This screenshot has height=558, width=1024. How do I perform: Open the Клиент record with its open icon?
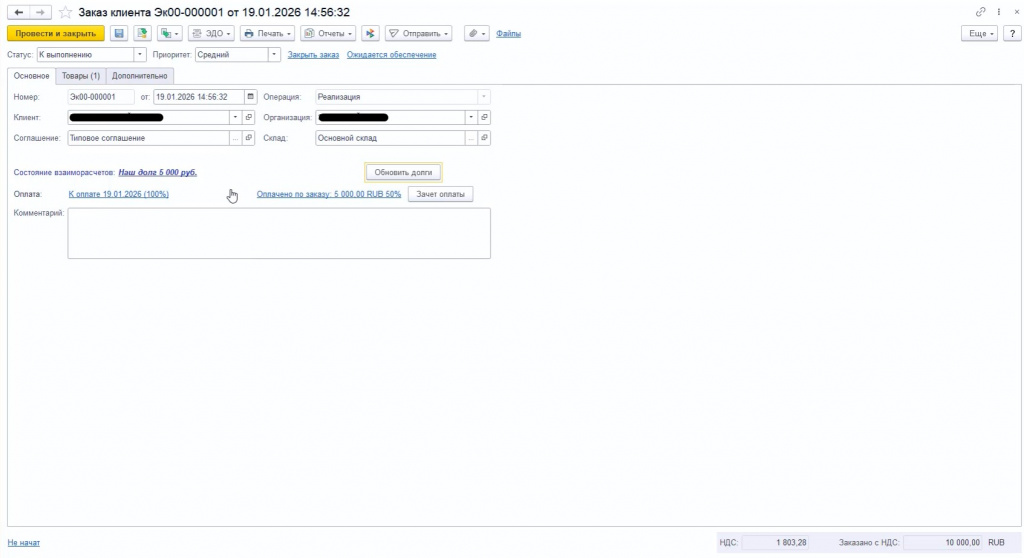[x=249, y=118]
